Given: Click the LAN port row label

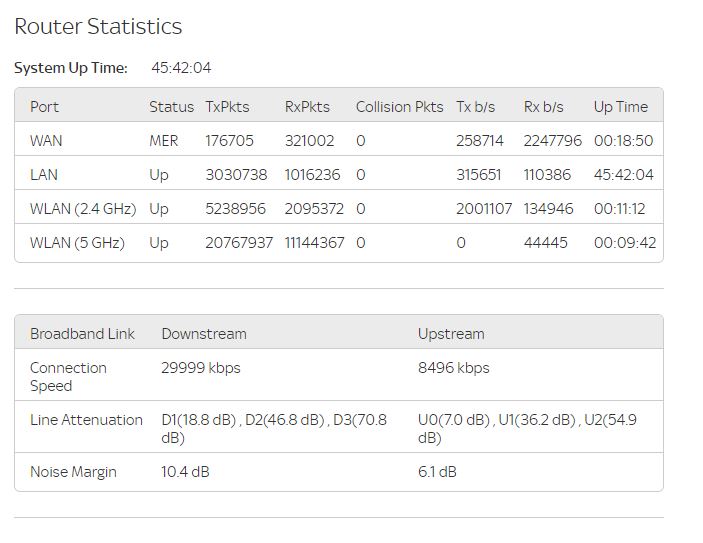Looking at the screenshot, I should coord(44,175).
